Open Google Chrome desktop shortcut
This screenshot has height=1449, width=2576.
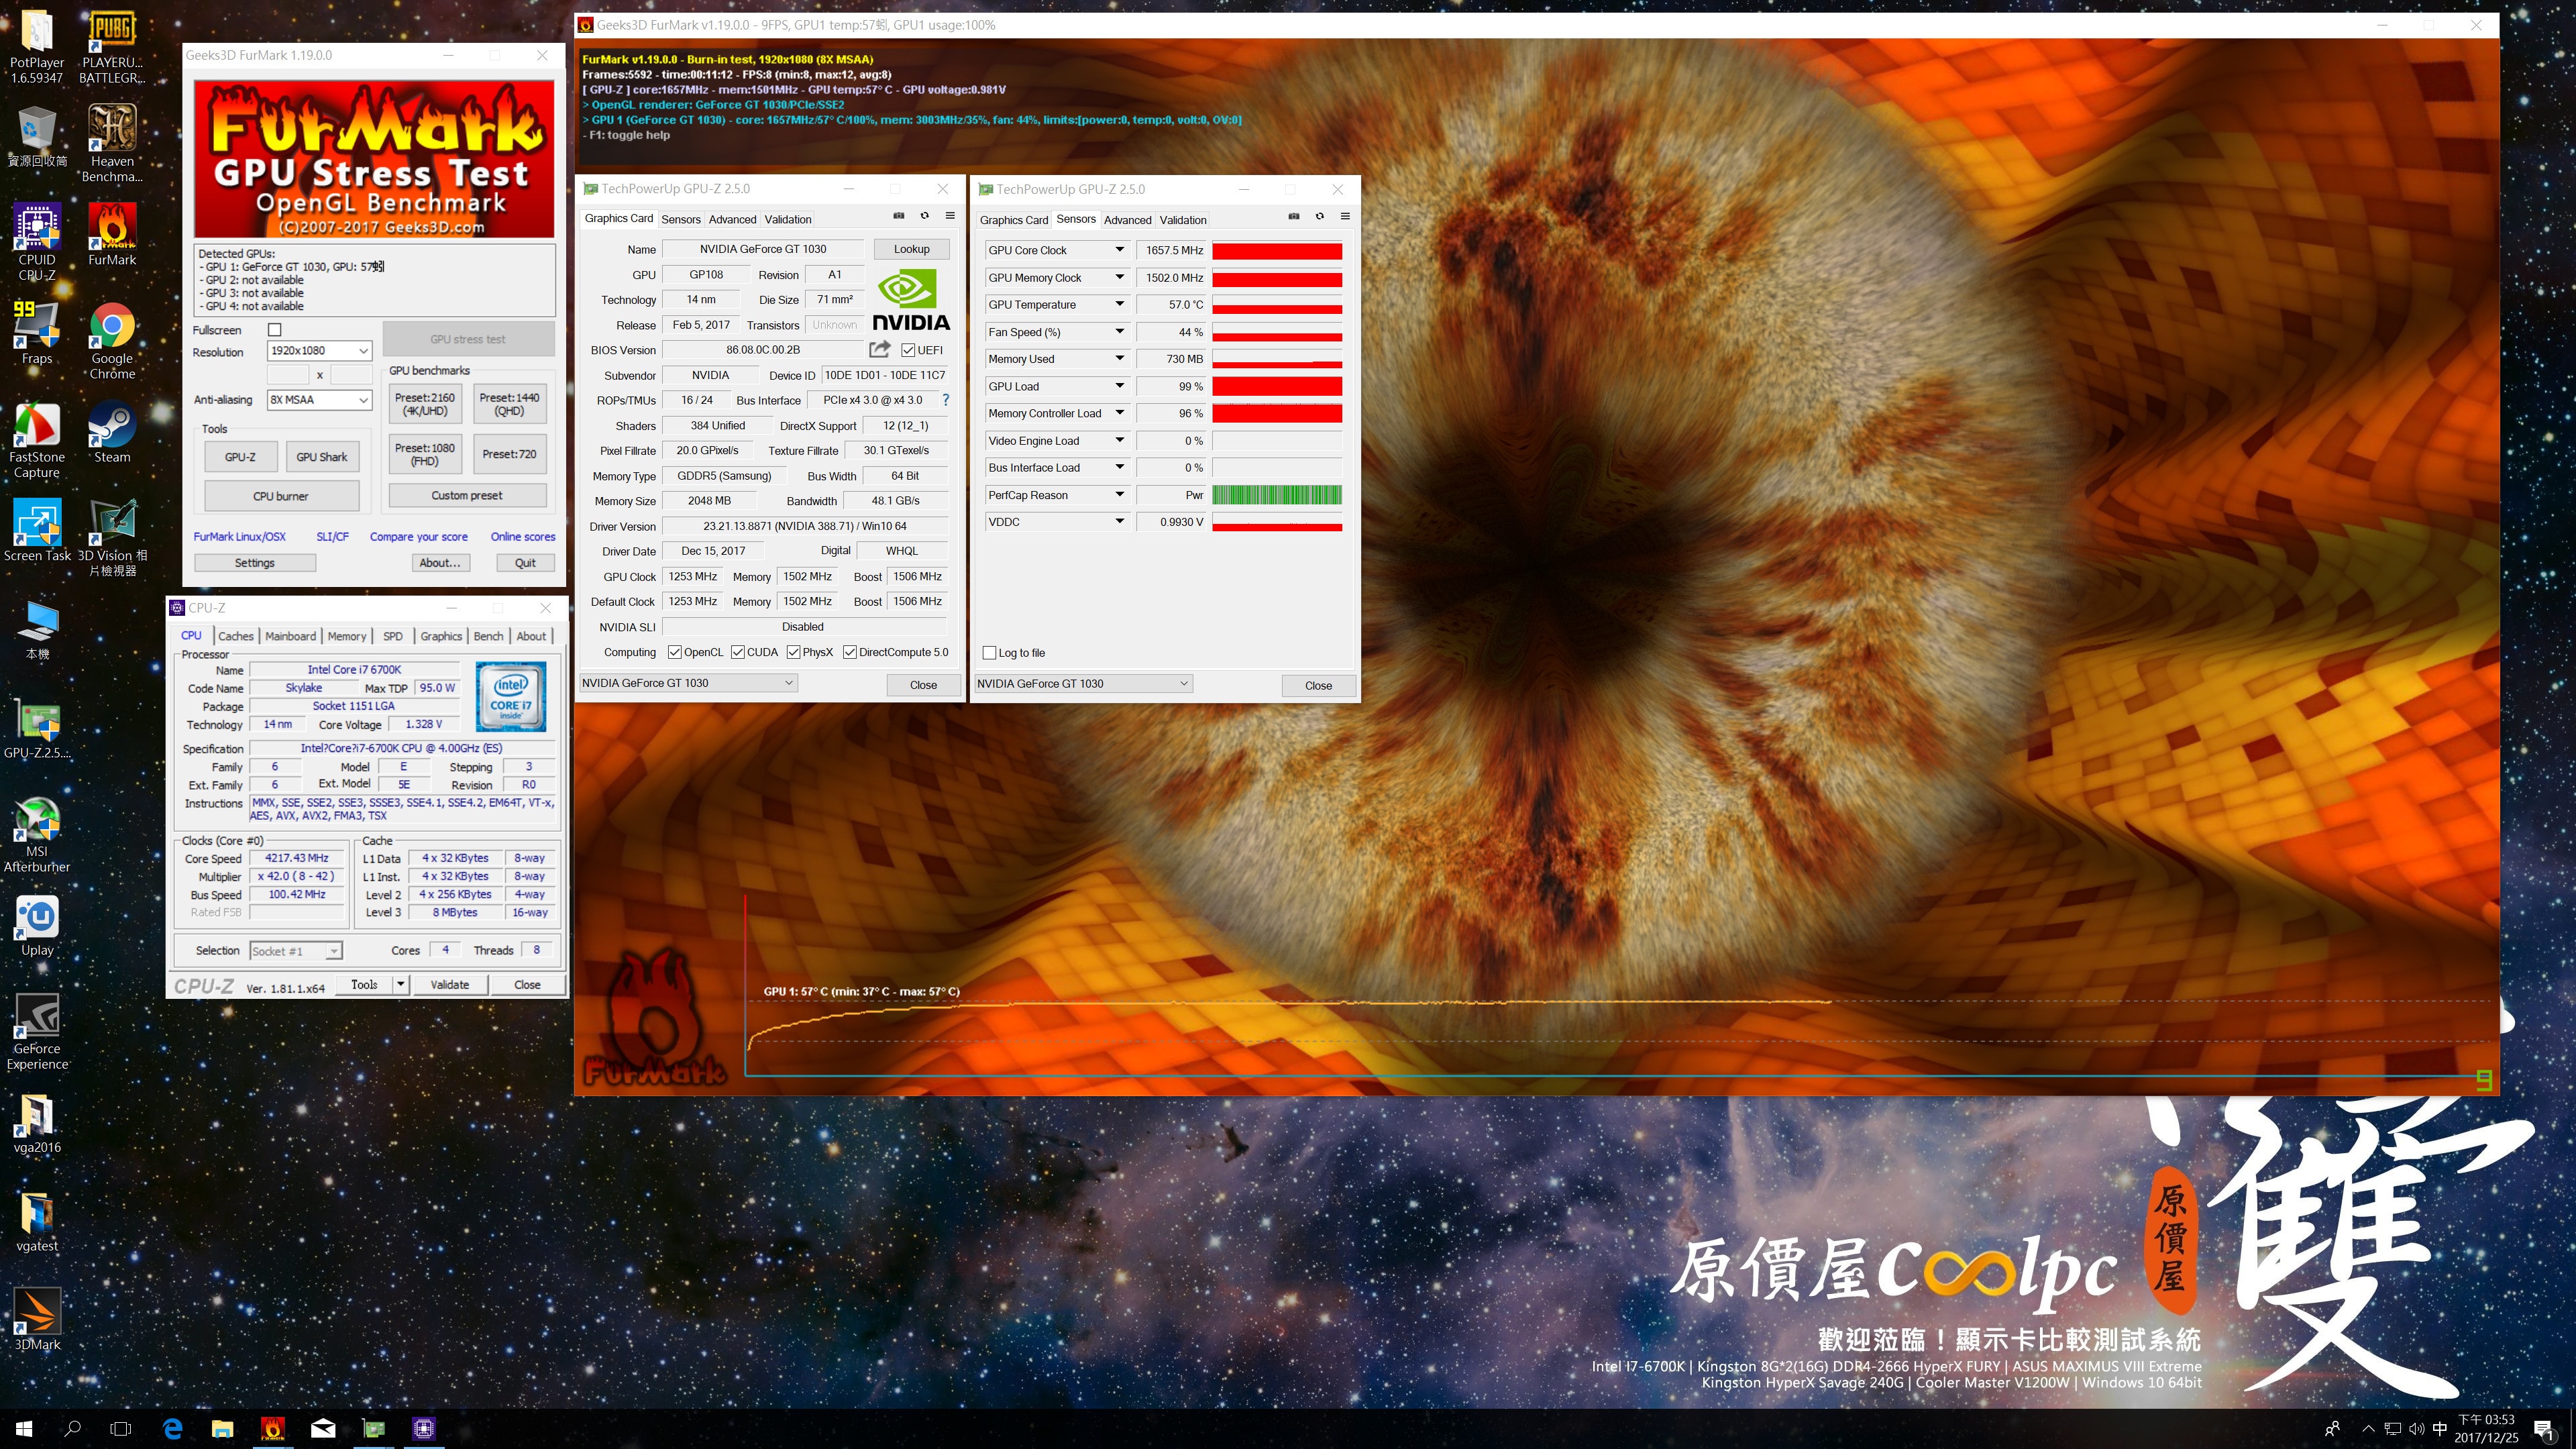[x=112, y=341]
